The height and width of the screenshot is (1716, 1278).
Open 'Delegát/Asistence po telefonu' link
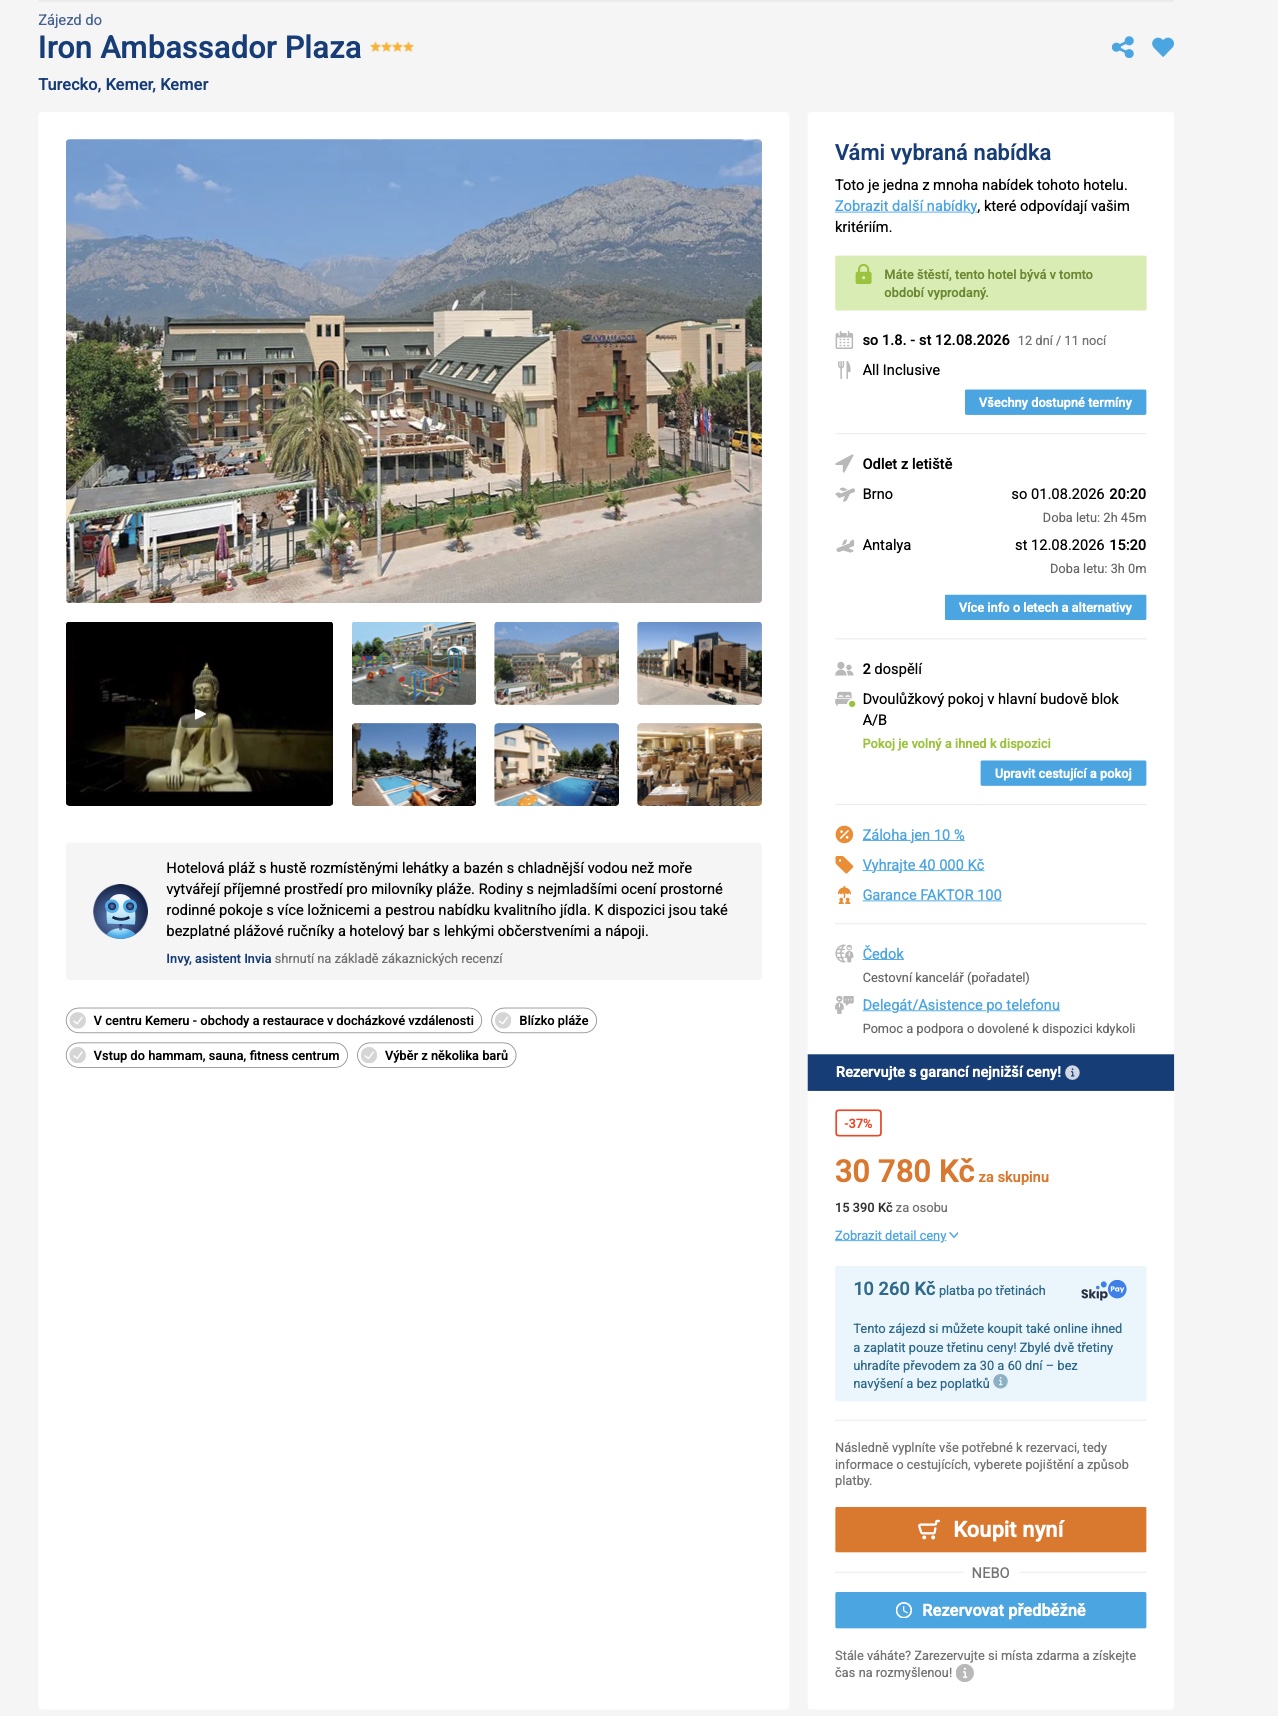(x=961, y=1005)
